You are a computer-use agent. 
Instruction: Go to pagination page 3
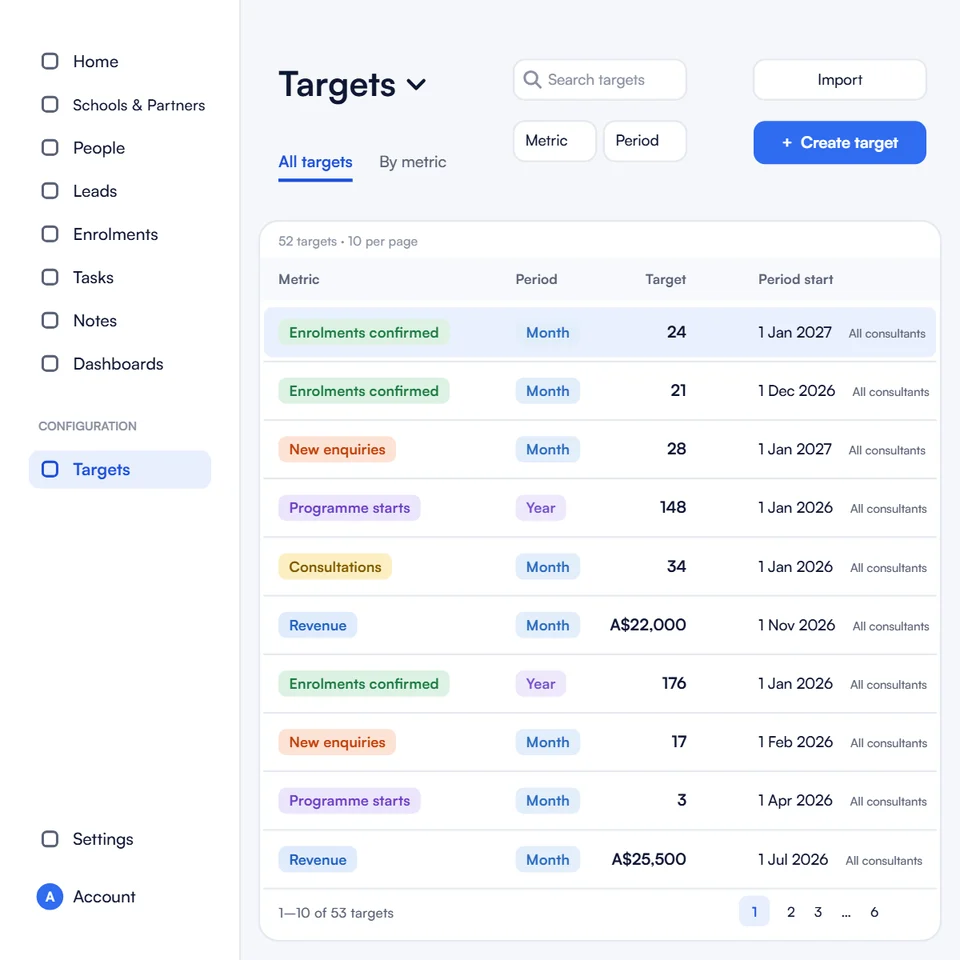(x=818, y=912)
